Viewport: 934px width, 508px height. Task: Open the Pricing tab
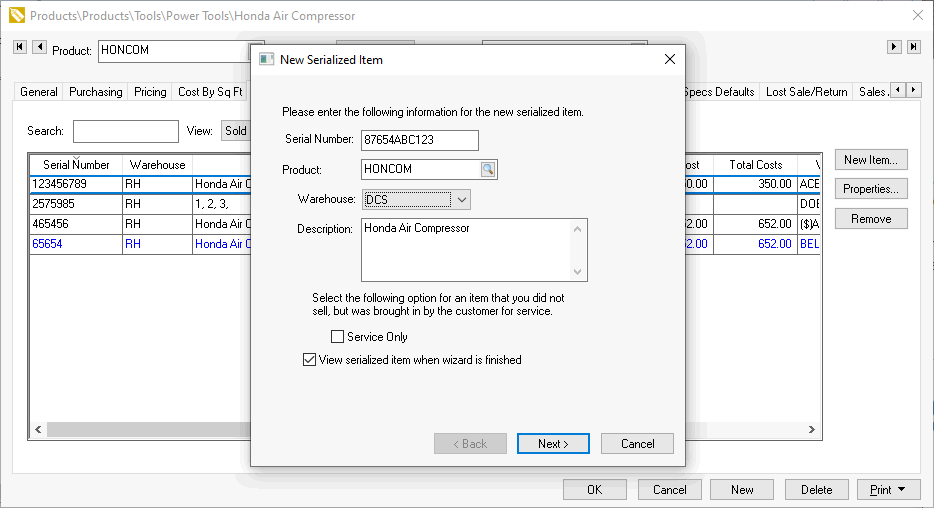pyautogui.click(x=150, y=92)
